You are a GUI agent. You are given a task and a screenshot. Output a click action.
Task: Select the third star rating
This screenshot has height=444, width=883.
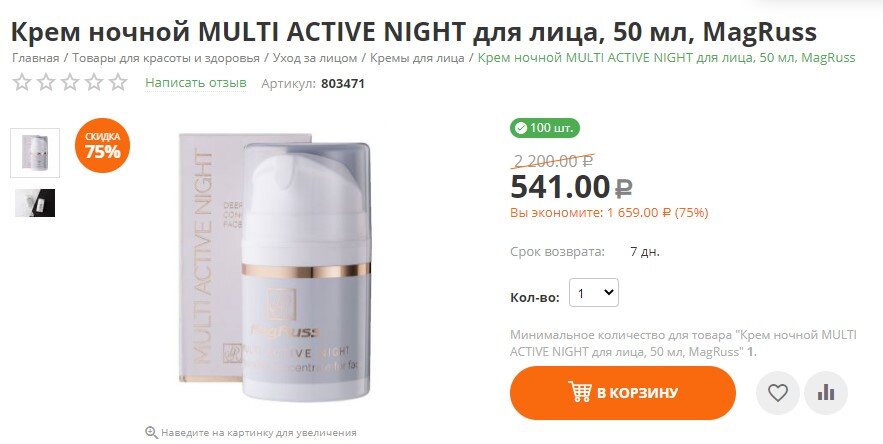[70, 83]
